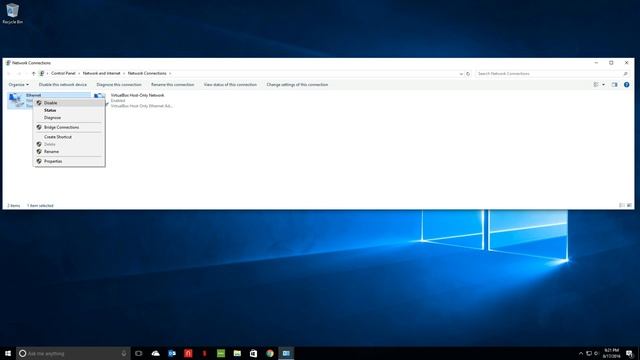640x360 pixels.
Task: Open File Explorer from the taskbar
Action: pos(237,353)
